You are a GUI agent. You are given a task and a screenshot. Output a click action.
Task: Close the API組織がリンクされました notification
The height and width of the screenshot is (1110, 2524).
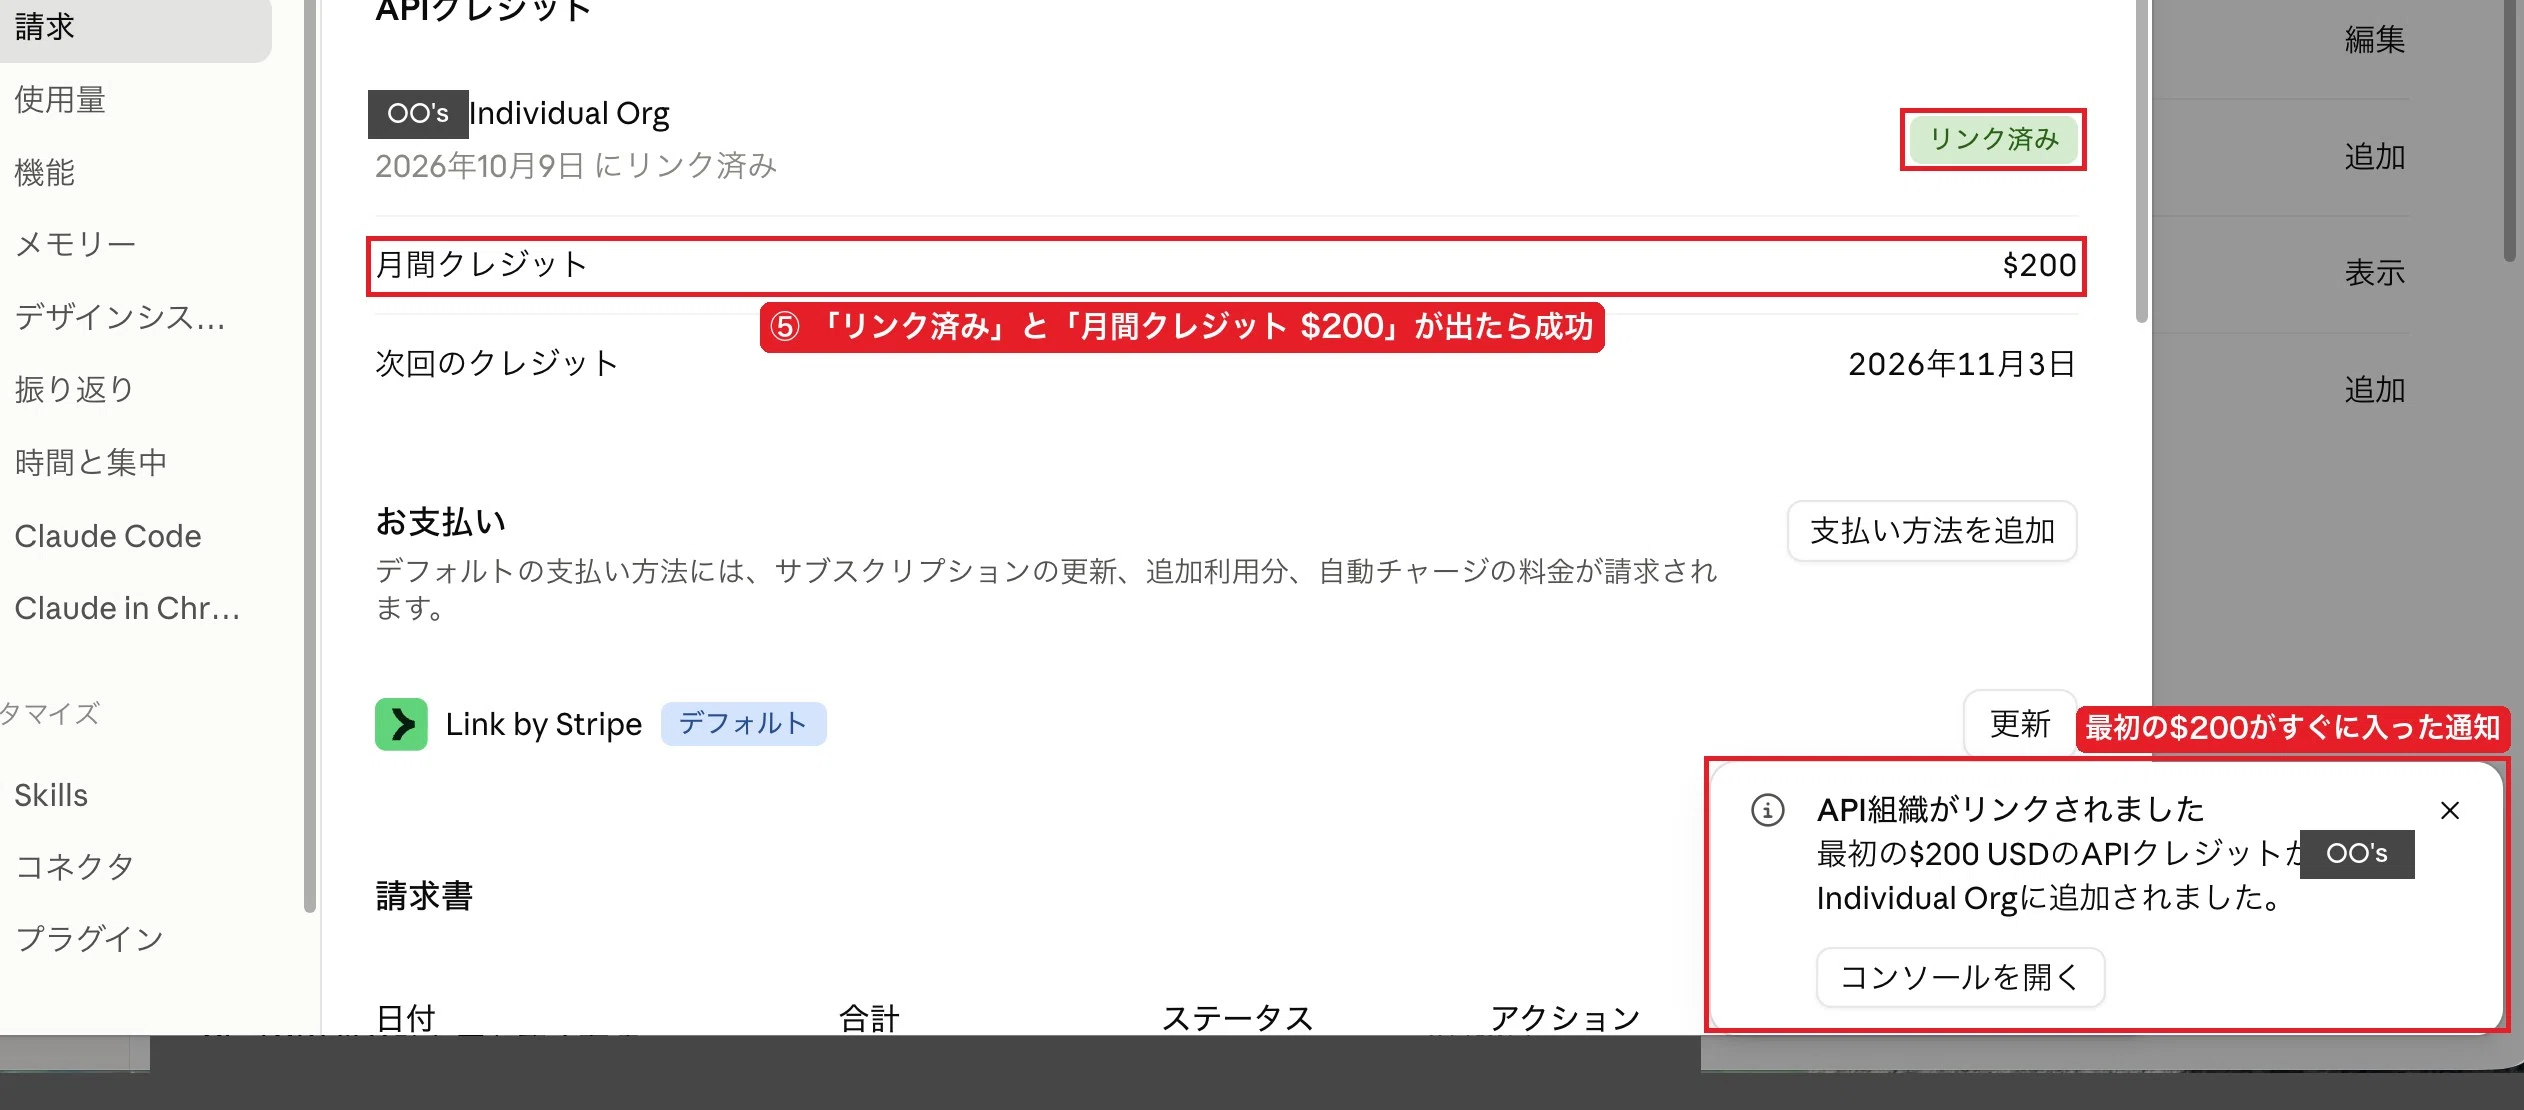[2449, 810]
